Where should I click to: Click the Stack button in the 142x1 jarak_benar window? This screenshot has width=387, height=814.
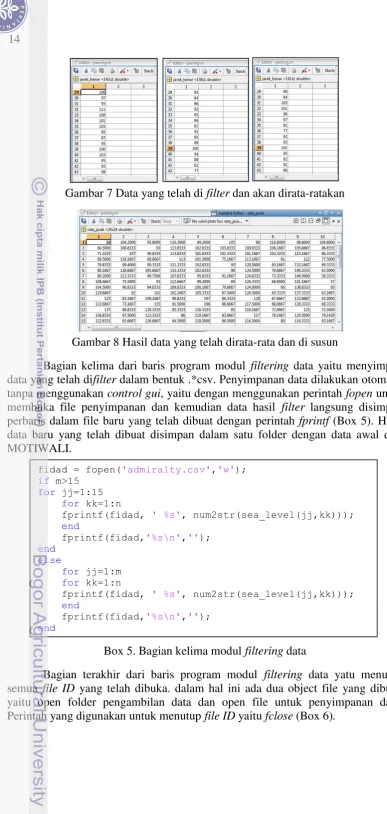tap(149, 71)
